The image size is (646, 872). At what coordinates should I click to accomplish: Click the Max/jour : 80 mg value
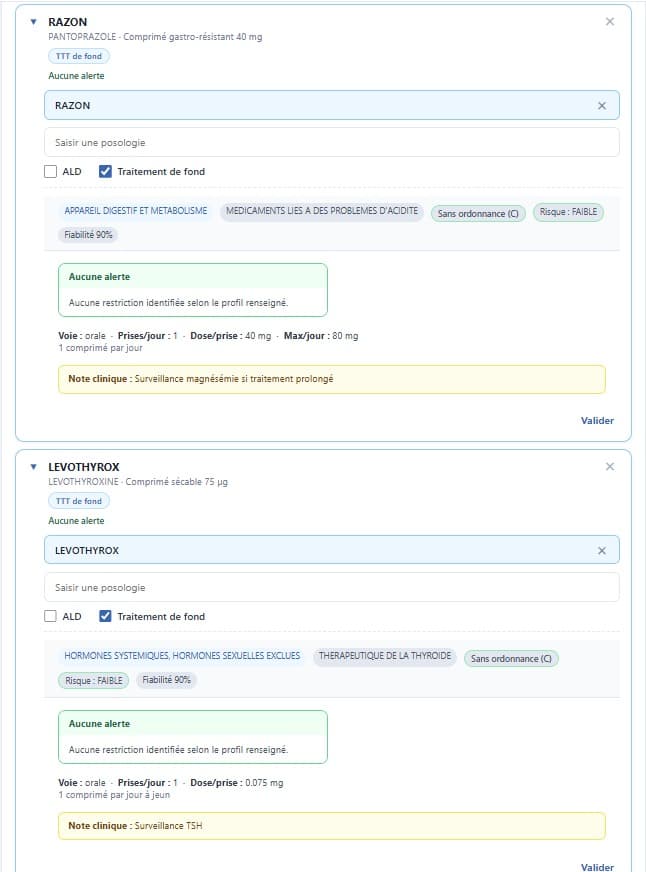(x=321, y=336)
